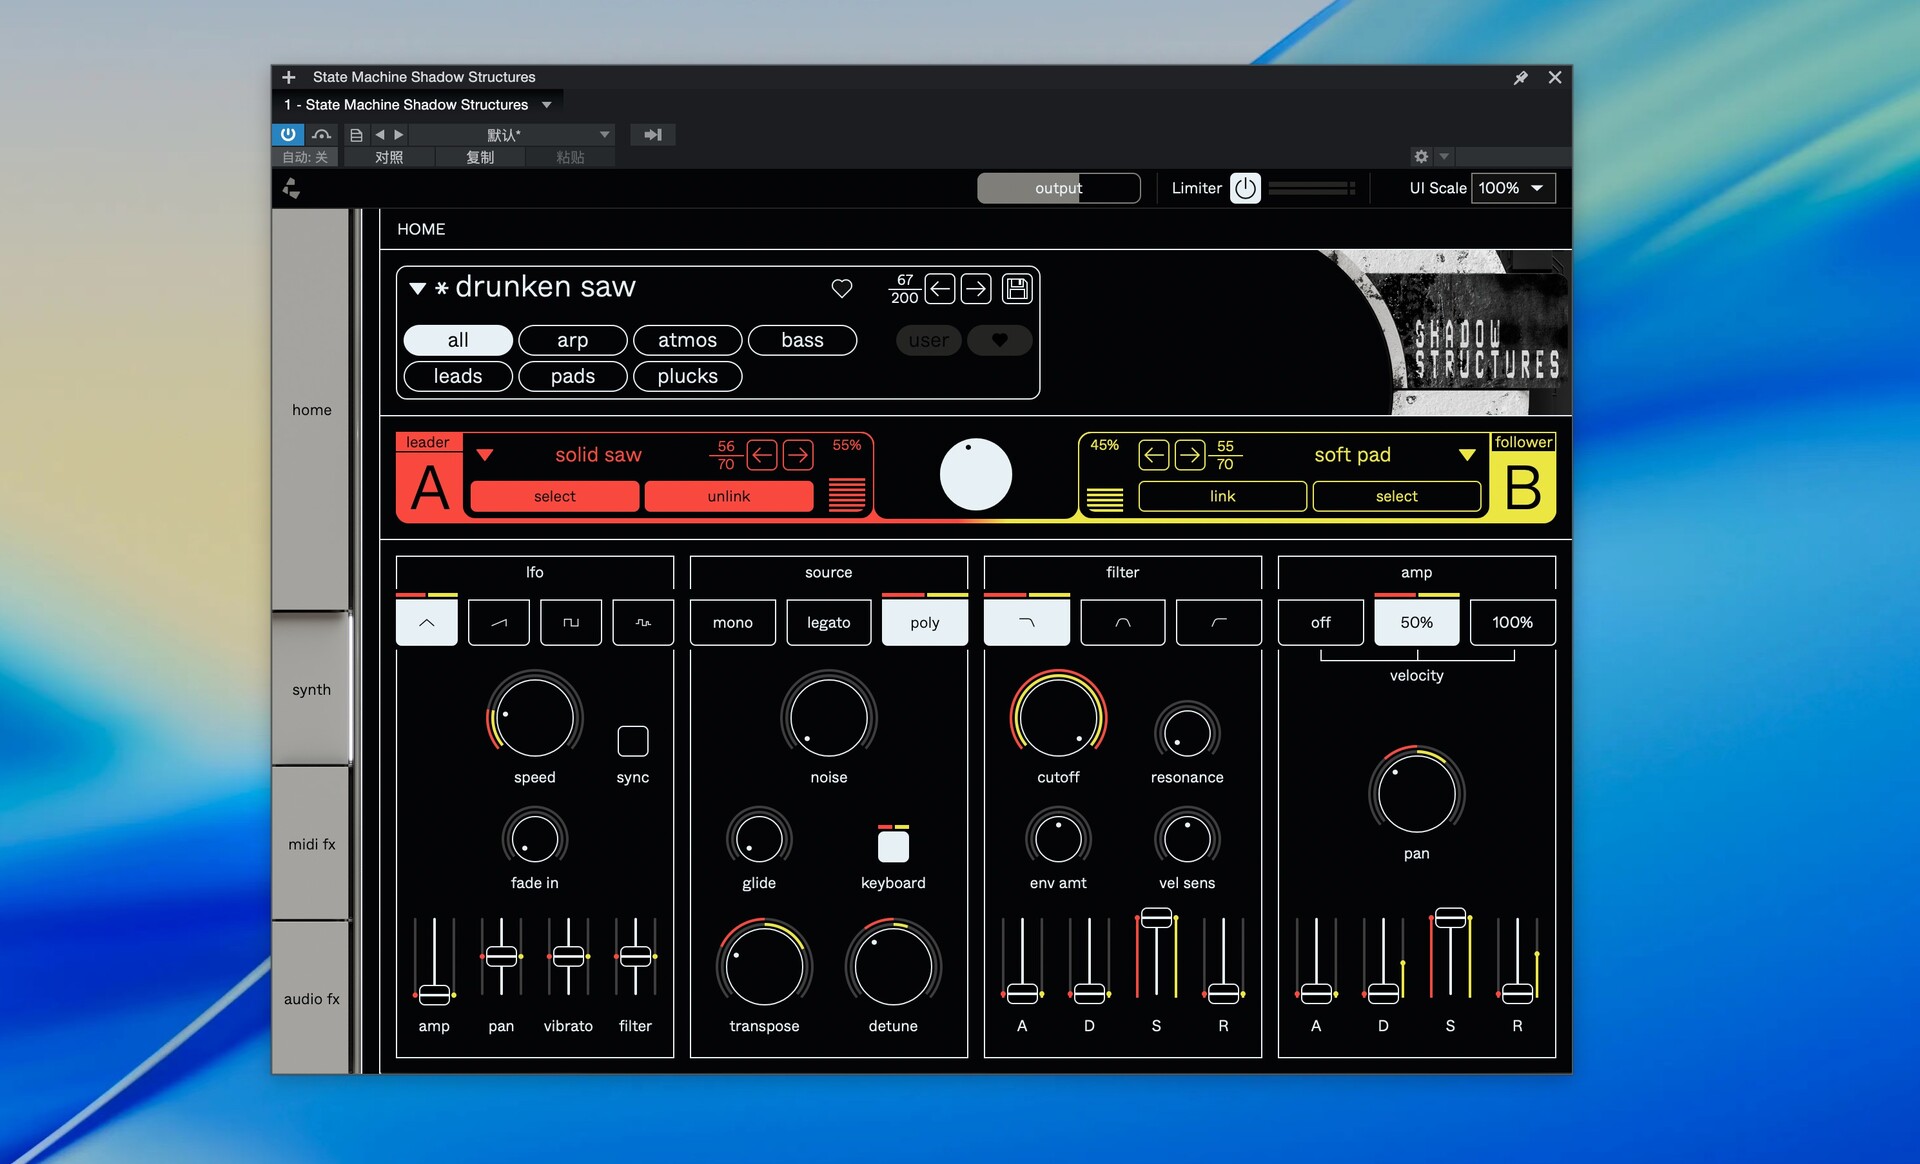
Task: Click the sidechain routing arrow icon
Action: [x=653, y=134]
